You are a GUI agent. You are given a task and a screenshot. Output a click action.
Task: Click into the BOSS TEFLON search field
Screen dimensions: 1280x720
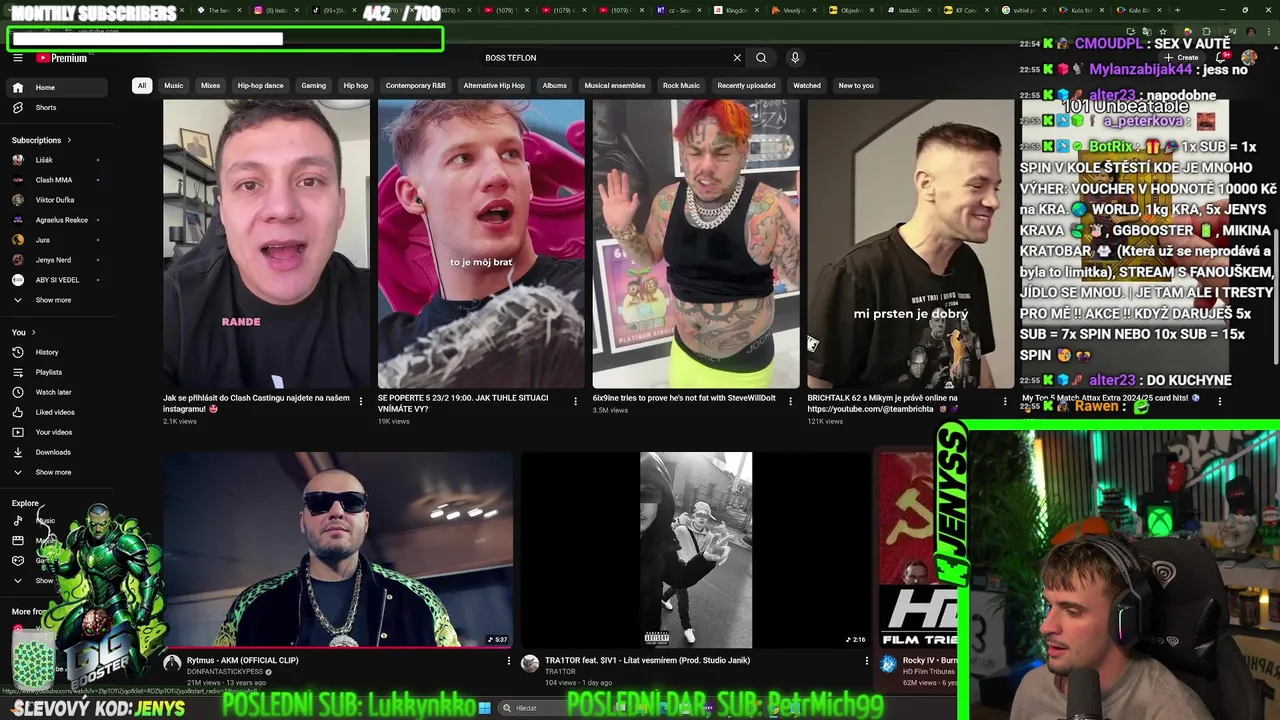tap(605, 58)
